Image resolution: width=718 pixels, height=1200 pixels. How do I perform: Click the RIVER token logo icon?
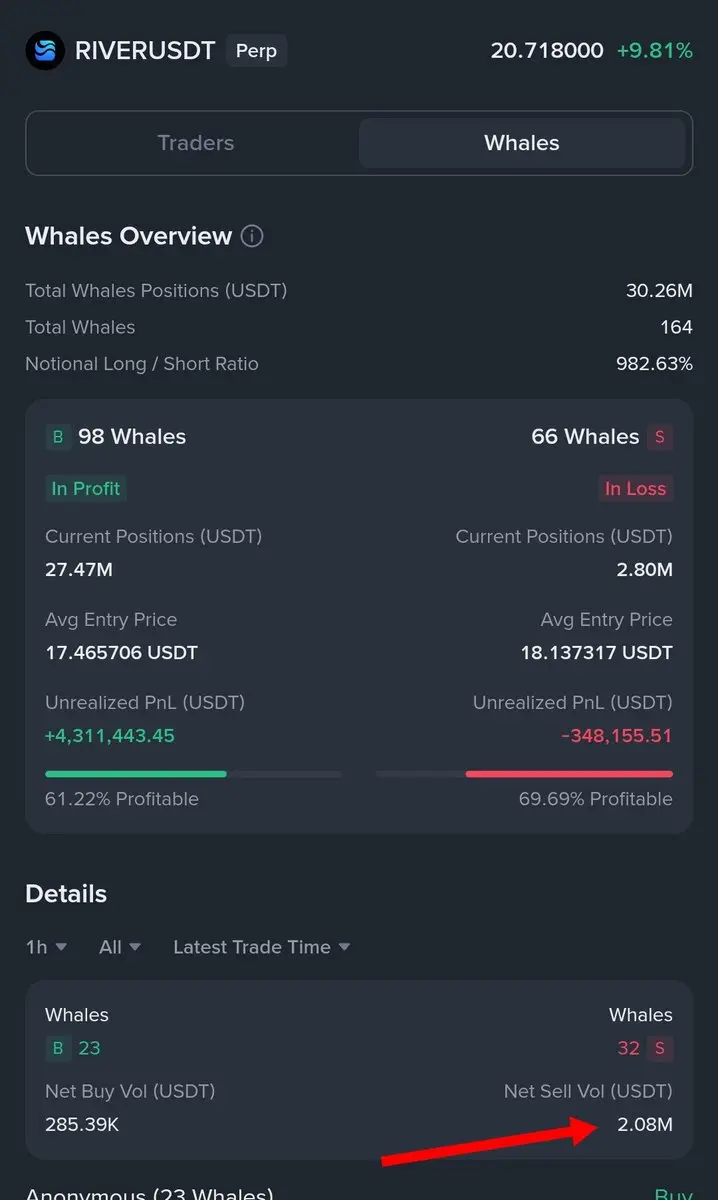[x=45, y=51]
